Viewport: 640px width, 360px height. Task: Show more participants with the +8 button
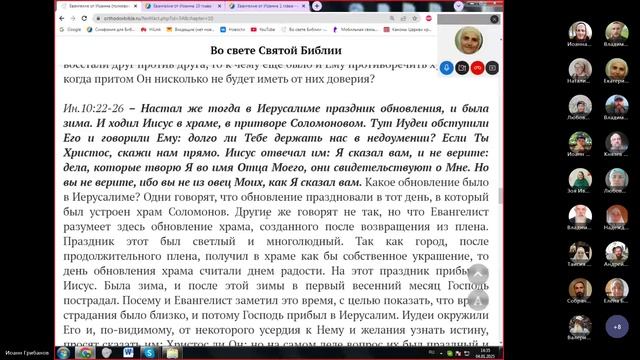click(617, 327)
